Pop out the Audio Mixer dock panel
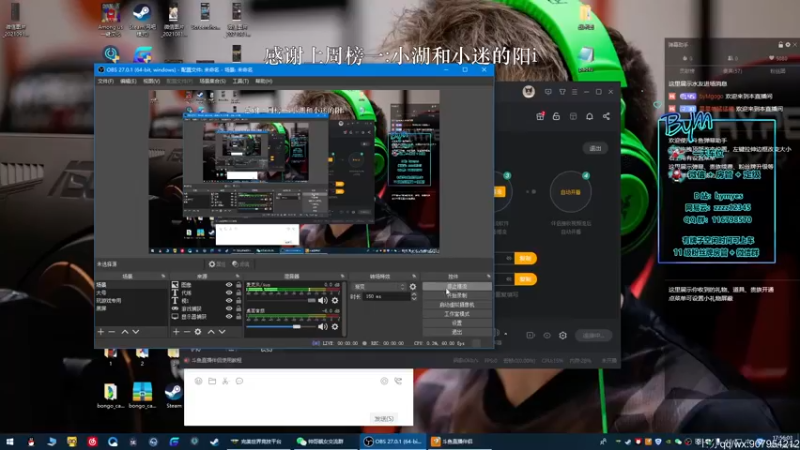 342,276
